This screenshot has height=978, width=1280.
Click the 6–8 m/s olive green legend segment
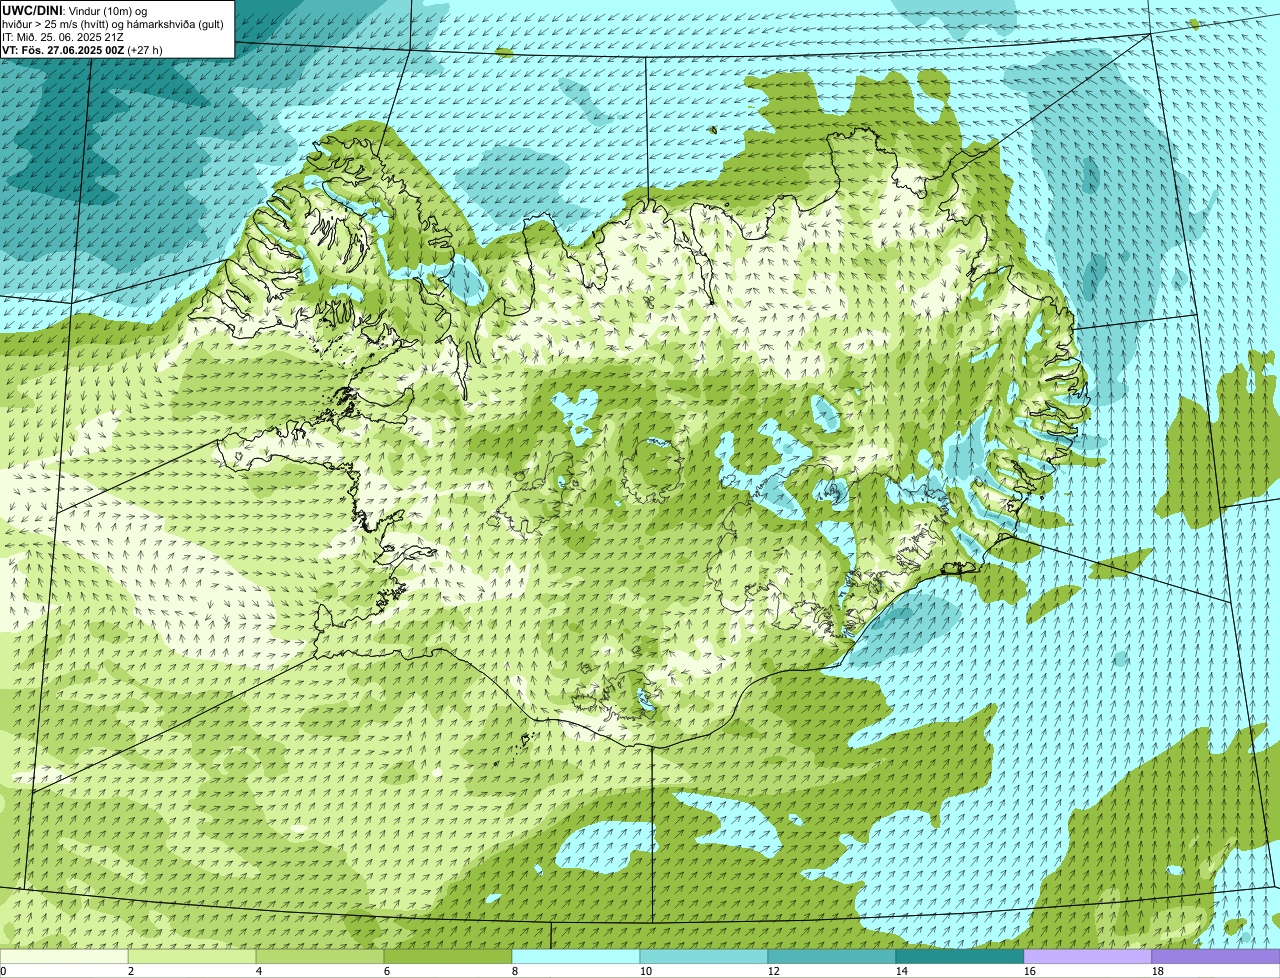tap(448, 957)
